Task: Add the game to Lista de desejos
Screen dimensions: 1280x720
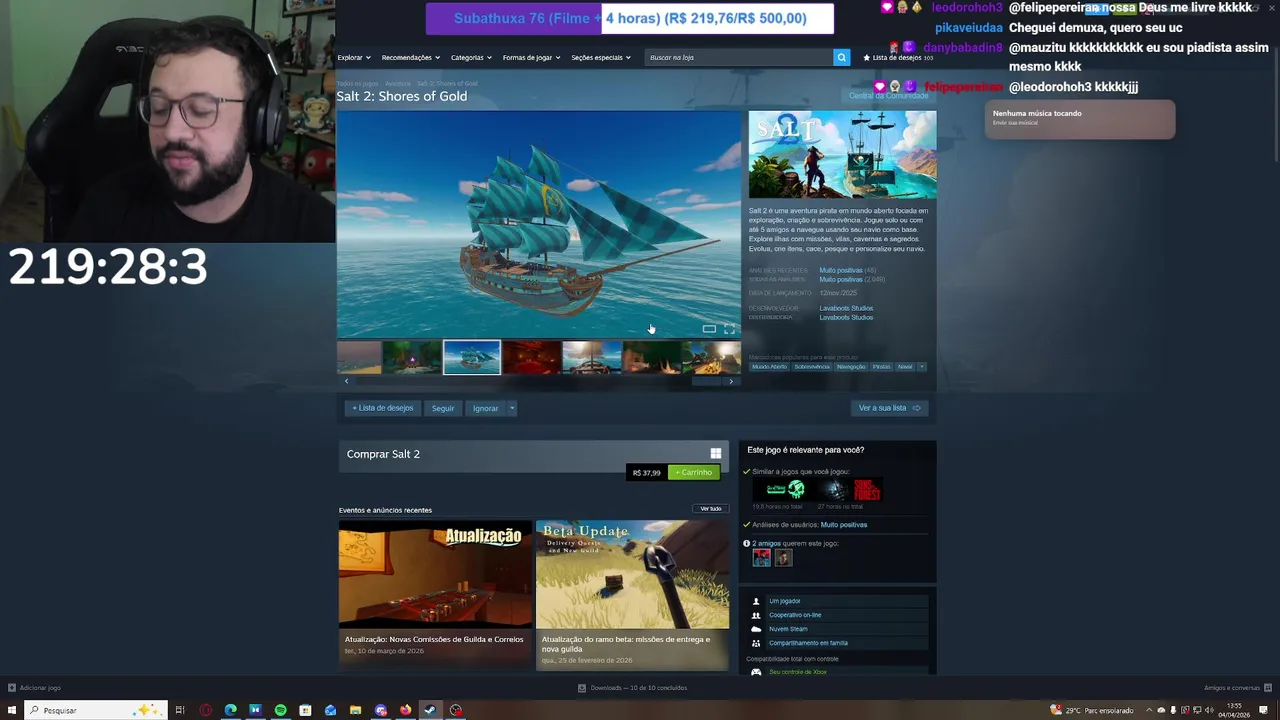Action: [x=383, y=408]
